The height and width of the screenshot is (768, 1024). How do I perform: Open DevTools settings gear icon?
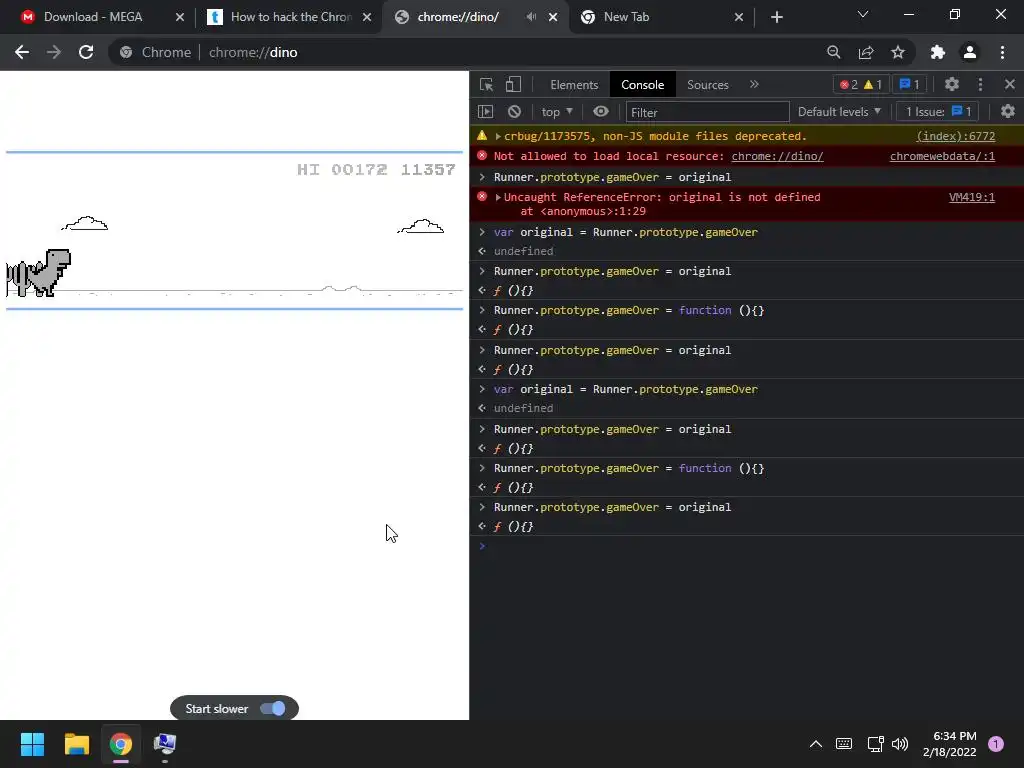click(x=952, y=84)
